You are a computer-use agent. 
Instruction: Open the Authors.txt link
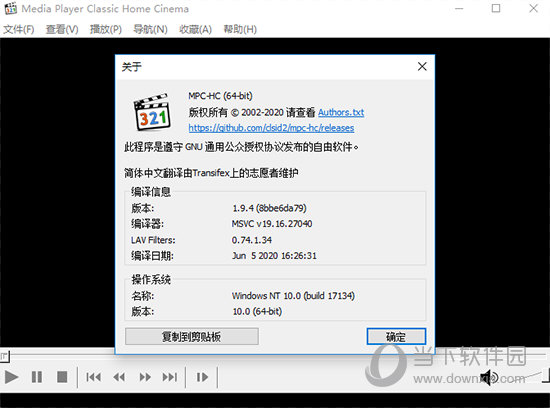(341, 112)
